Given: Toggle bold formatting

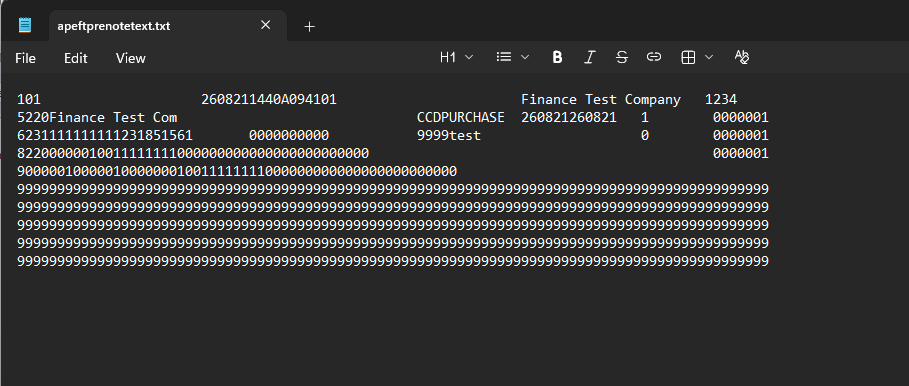Looking at the screenshot, I should pos(557,57).
